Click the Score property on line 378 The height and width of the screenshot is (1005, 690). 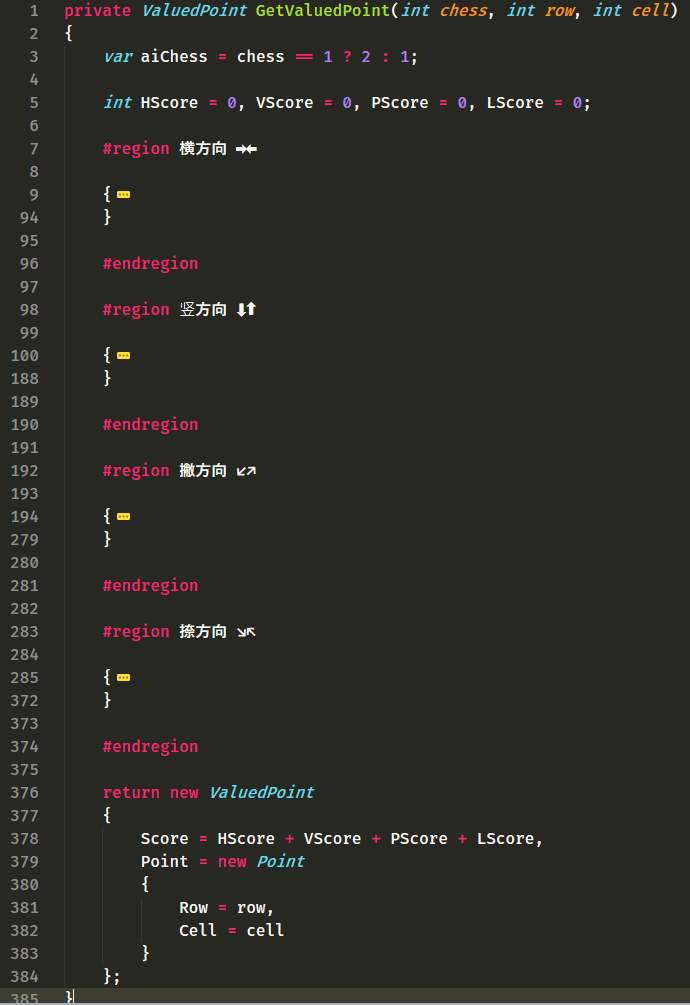164,839
